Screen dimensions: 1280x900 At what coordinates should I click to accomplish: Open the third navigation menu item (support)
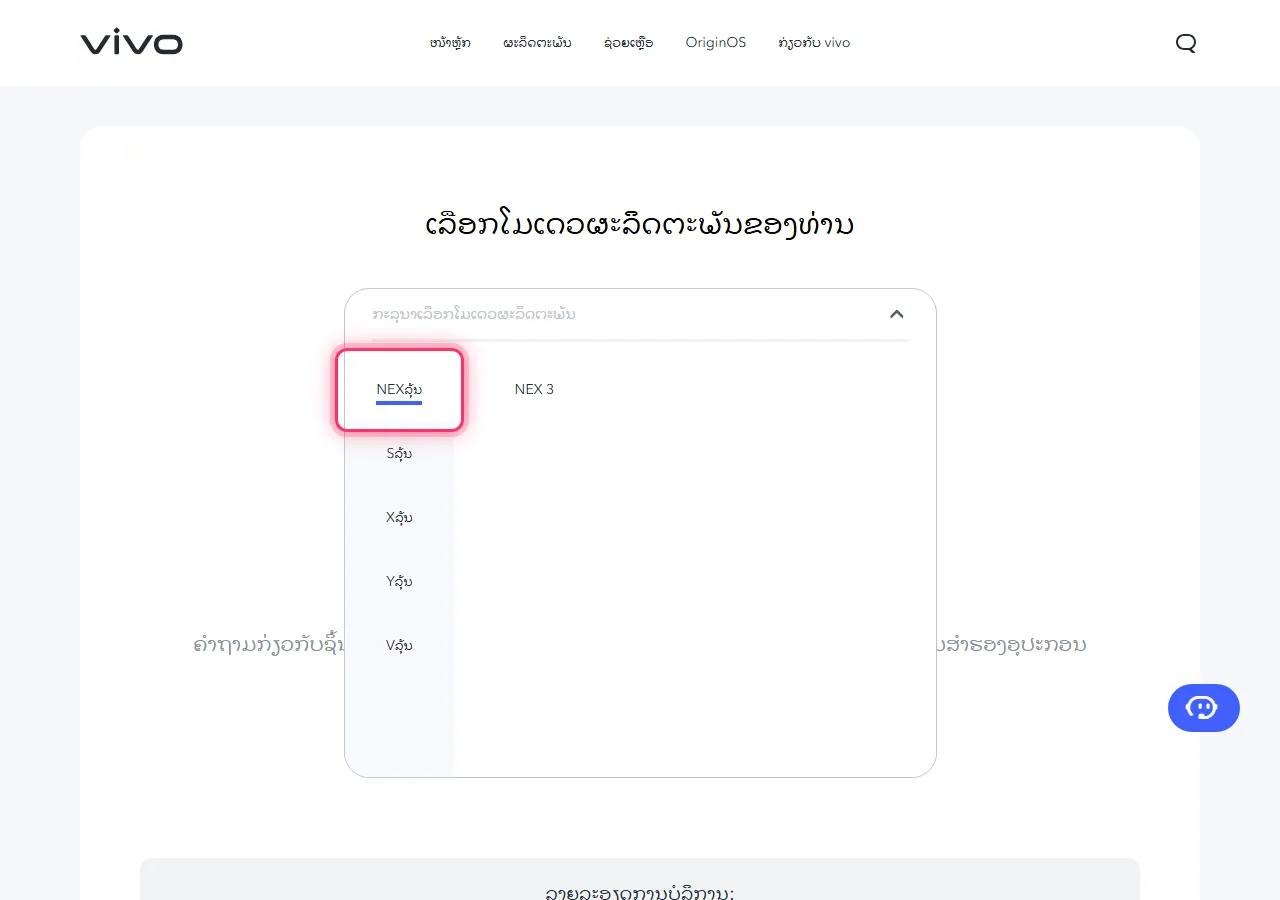point(629,43)
